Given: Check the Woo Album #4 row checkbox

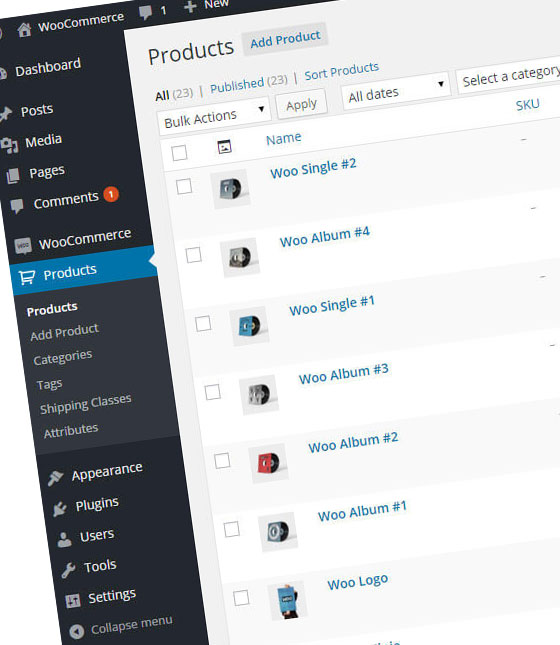Looking at the screenshot, I should tap(193, 255).
